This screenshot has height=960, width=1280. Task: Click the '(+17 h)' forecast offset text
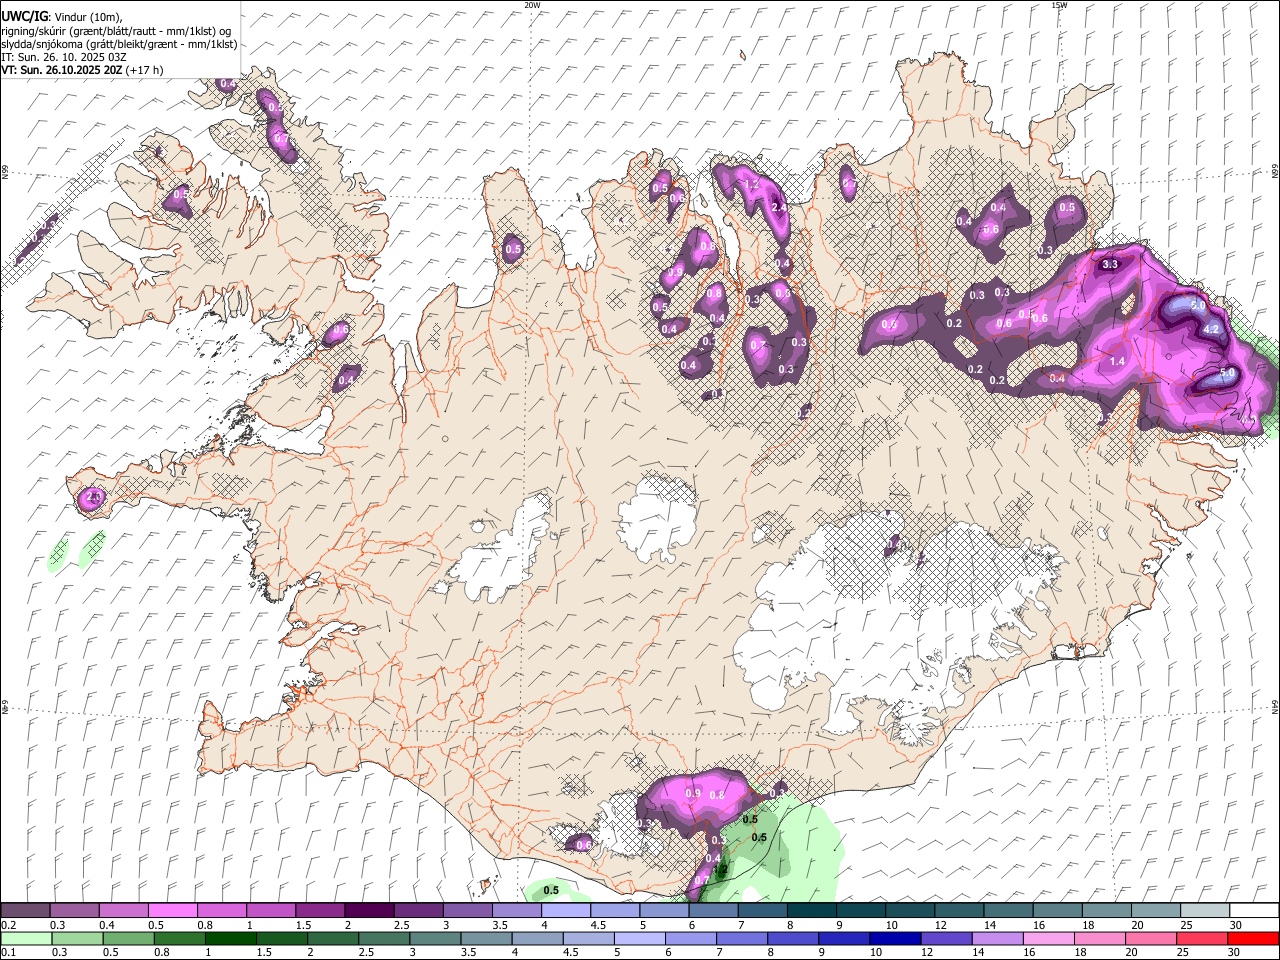click(145, 70)
